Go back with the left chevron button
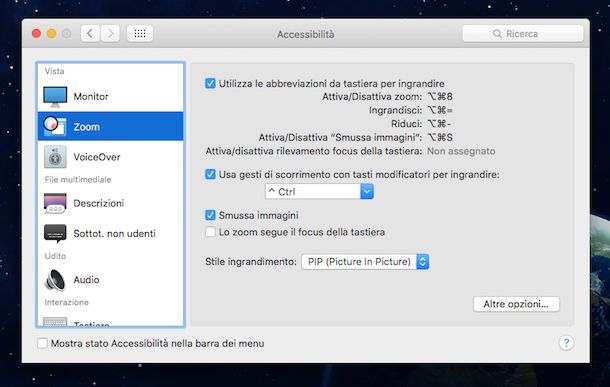Image resolution: width=610 pixels, height=387 pixels. [x=90, y=33]
